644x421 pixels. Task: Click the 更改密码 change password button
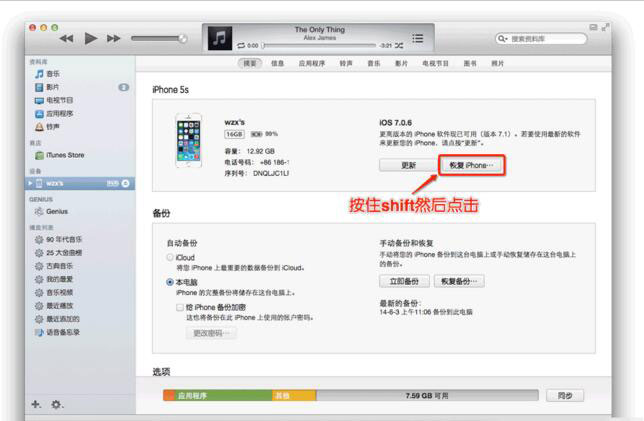coord(211,333)
